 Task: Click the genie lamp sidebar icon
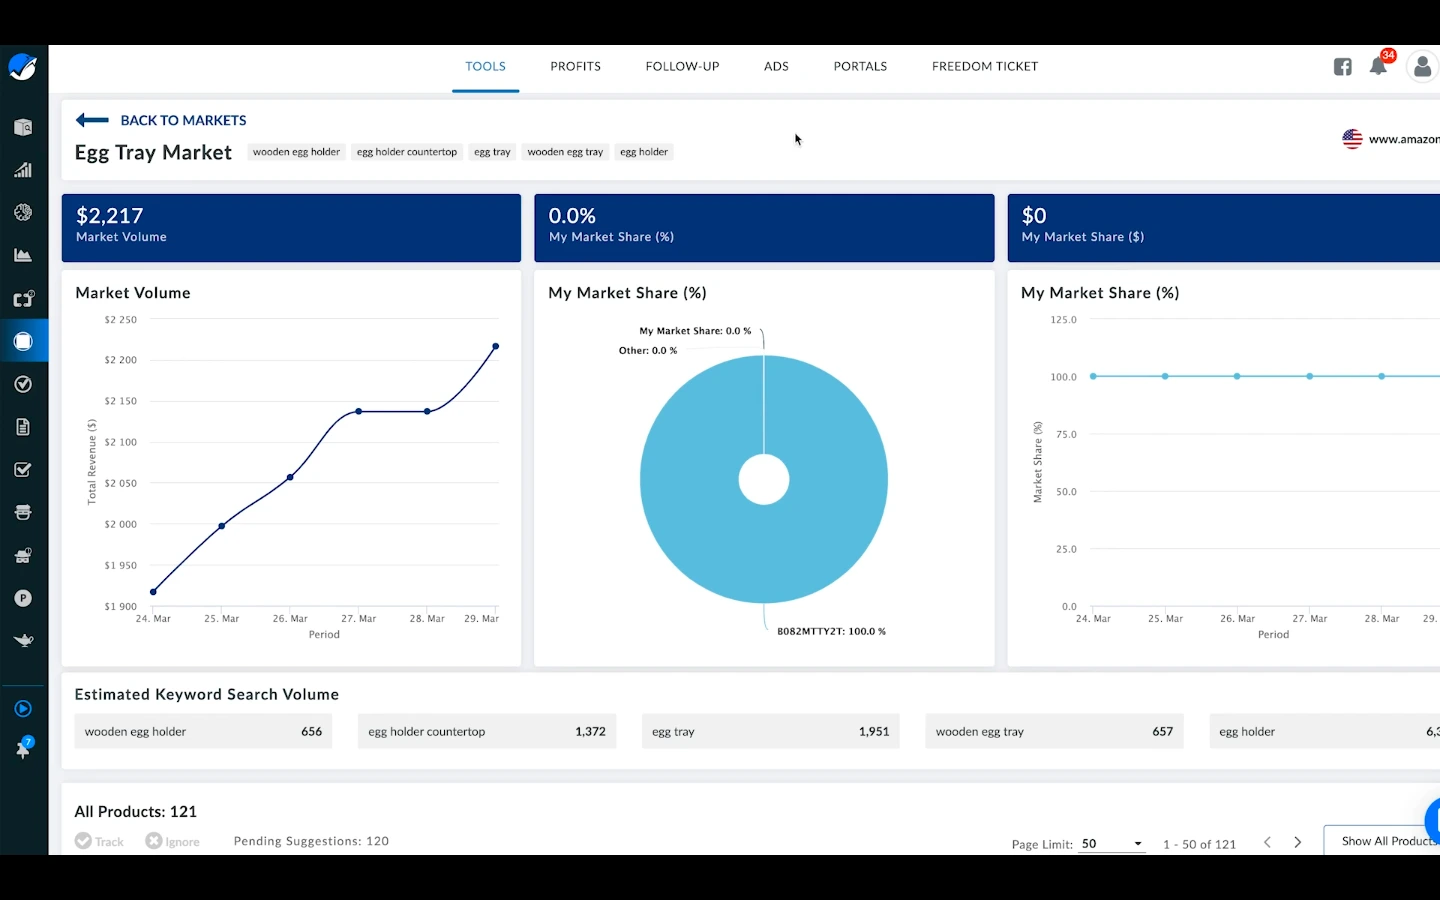(23, 640)
